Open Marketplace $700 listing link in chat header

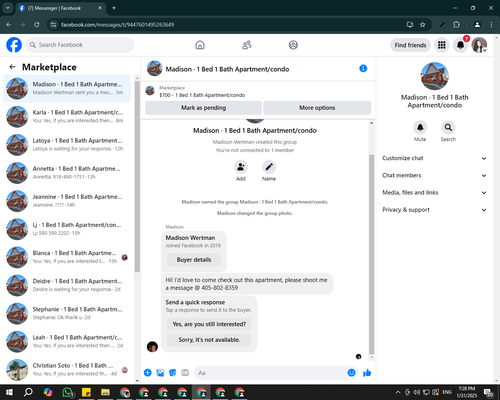click(x=202, y=95)
